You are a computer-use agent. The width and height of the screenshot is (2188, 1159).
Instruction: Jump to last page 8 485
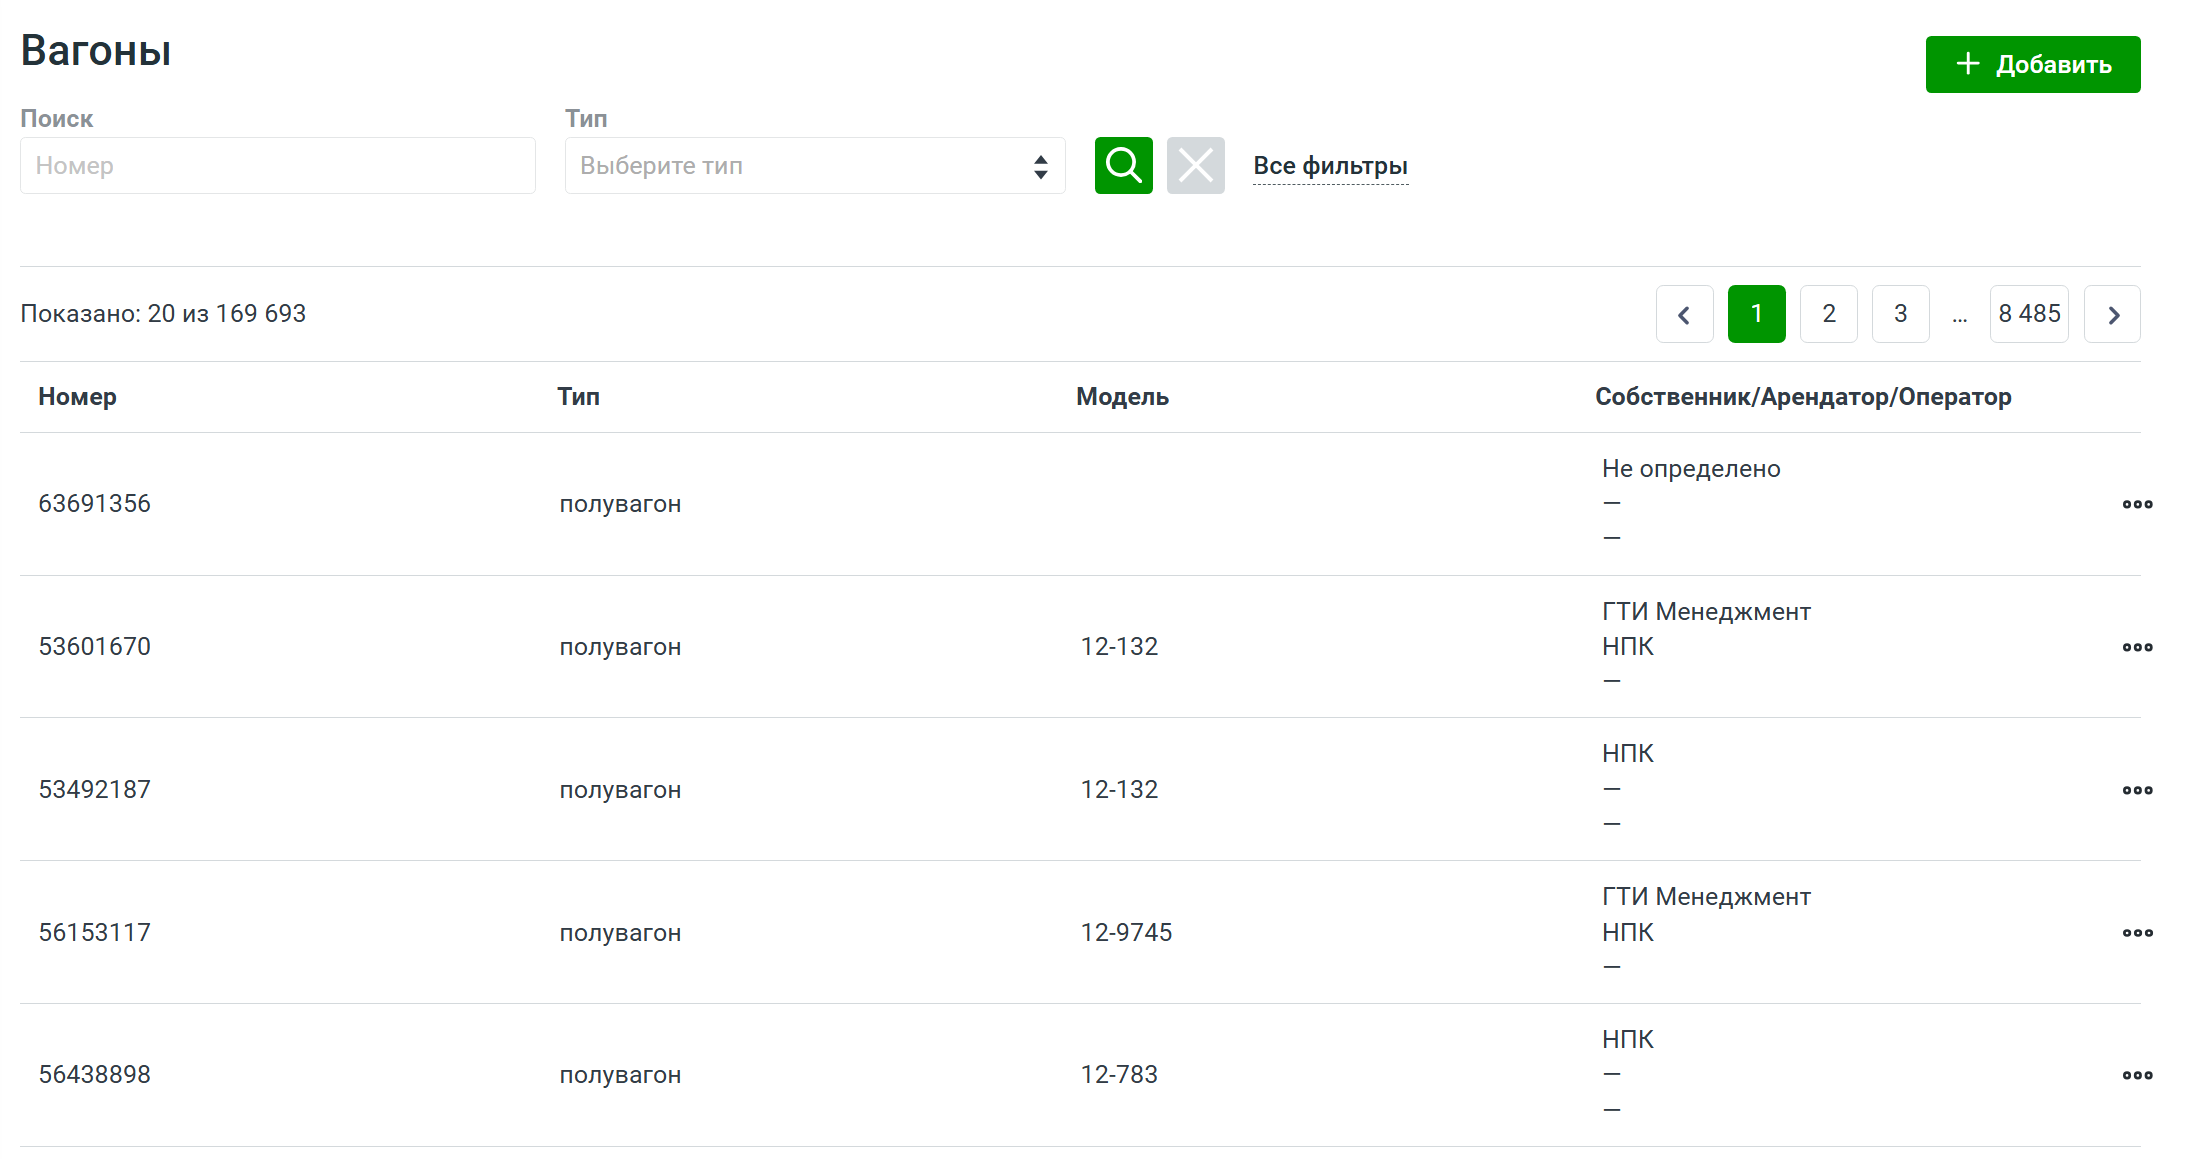(x=2028, y=314)
